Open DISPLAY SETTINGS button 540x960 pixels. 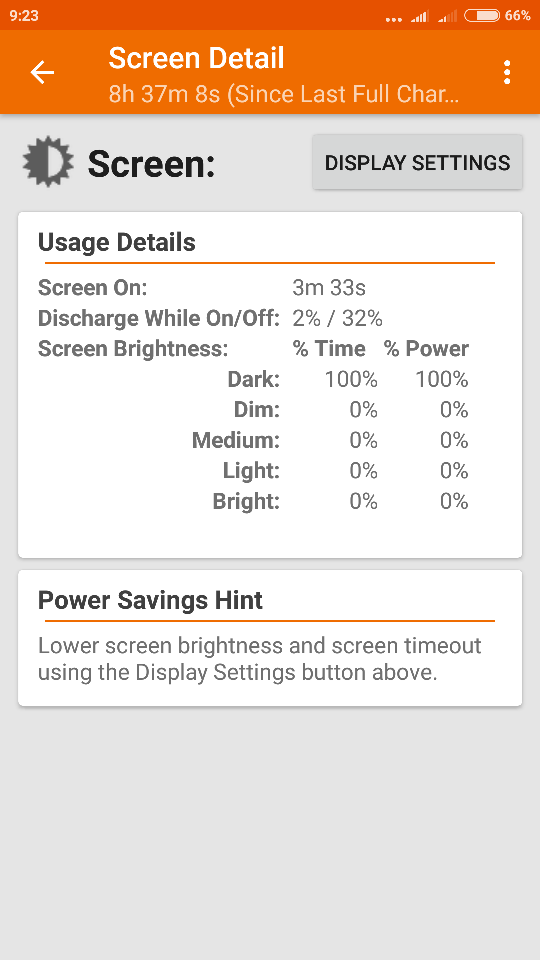pos(418,162)
